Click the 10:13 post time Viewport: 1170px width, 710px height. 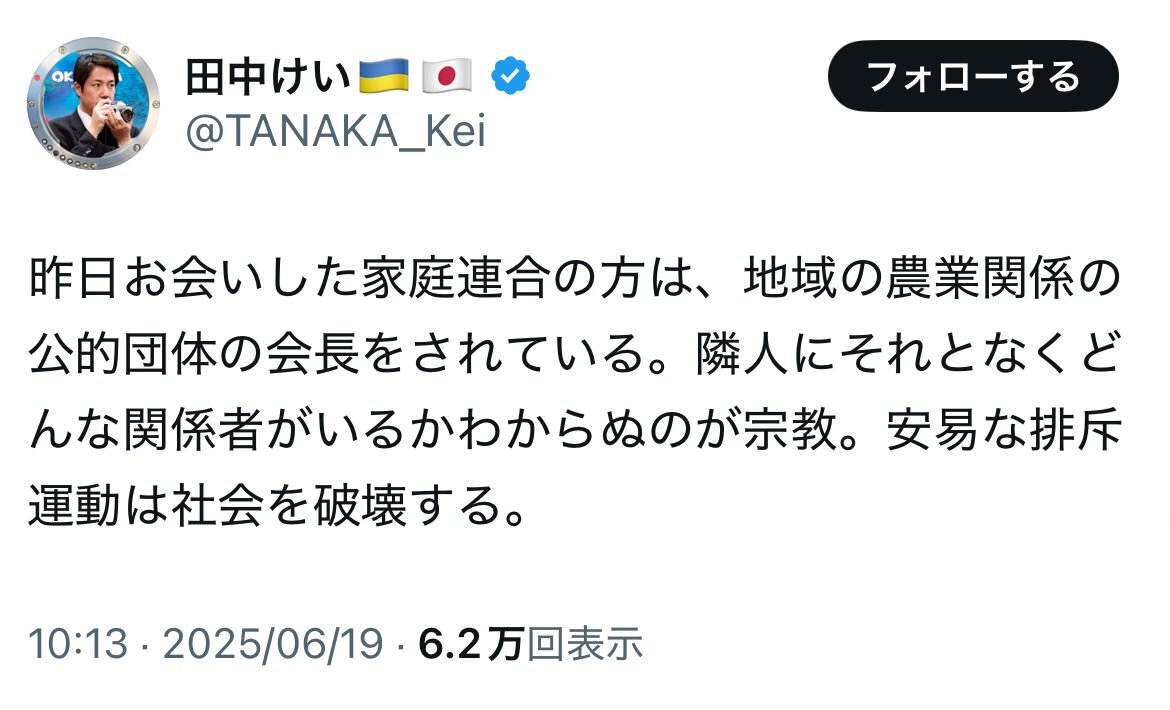point(78,643)
